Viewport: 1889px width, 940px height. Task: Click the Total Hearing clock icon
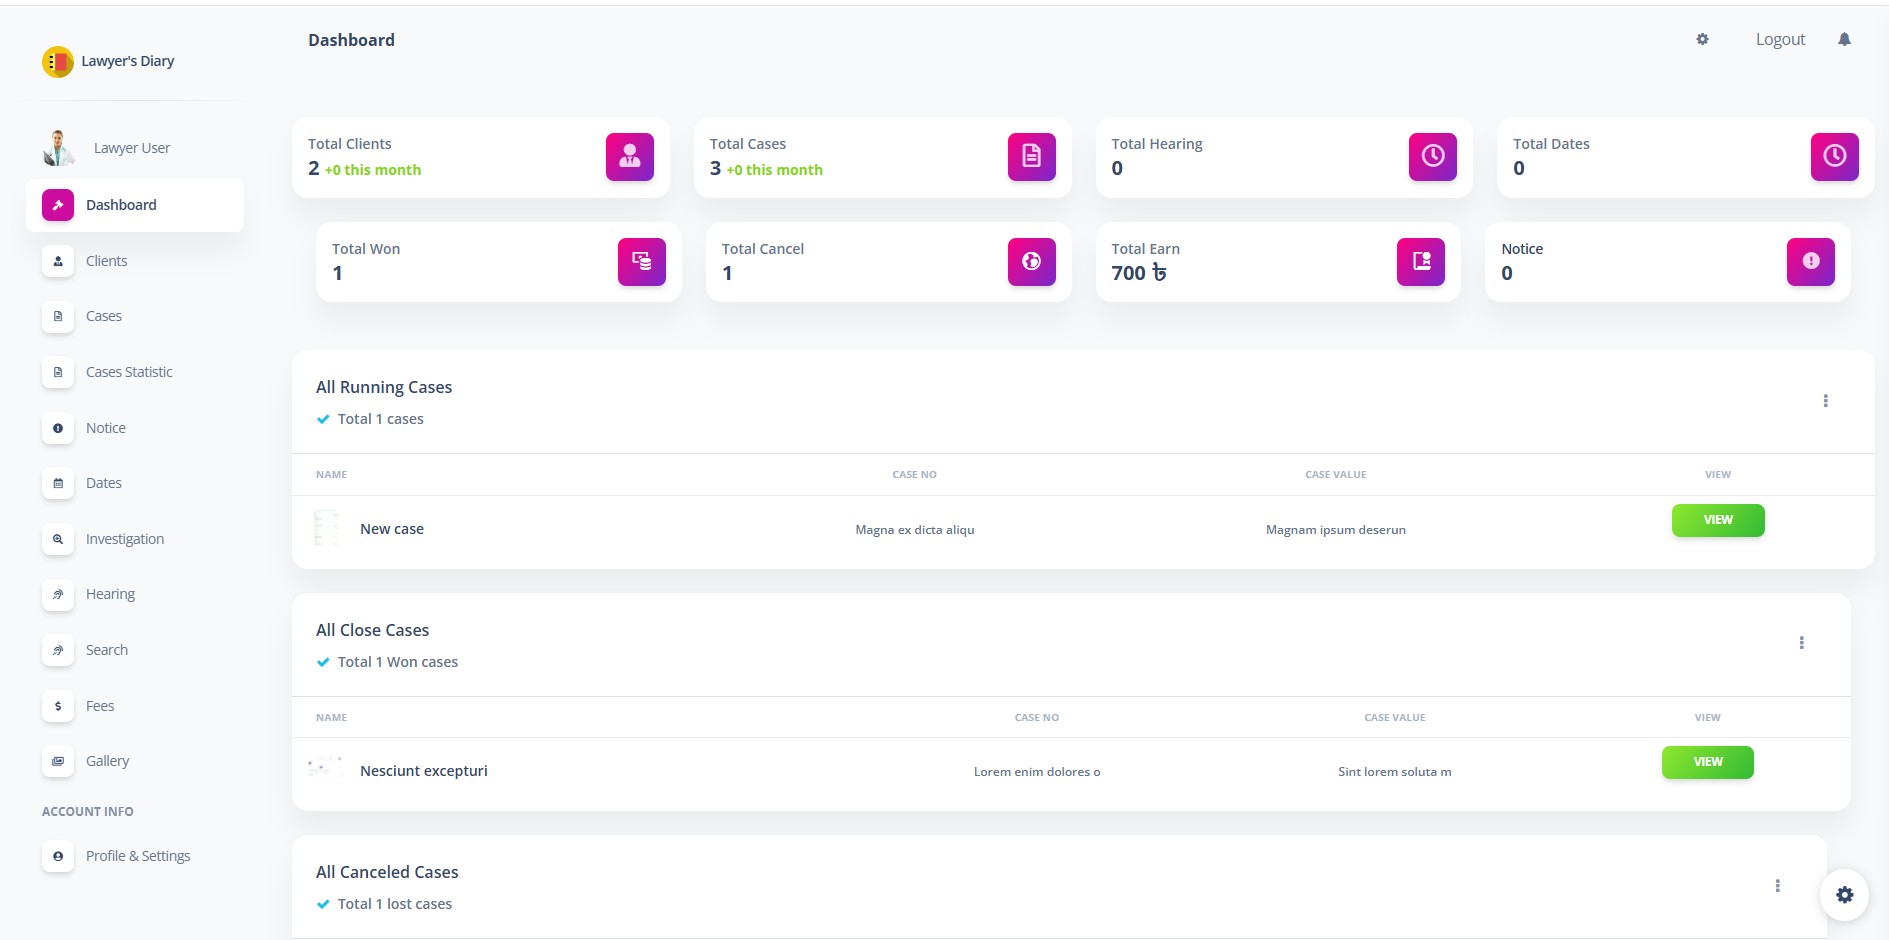pos(1432,156)
